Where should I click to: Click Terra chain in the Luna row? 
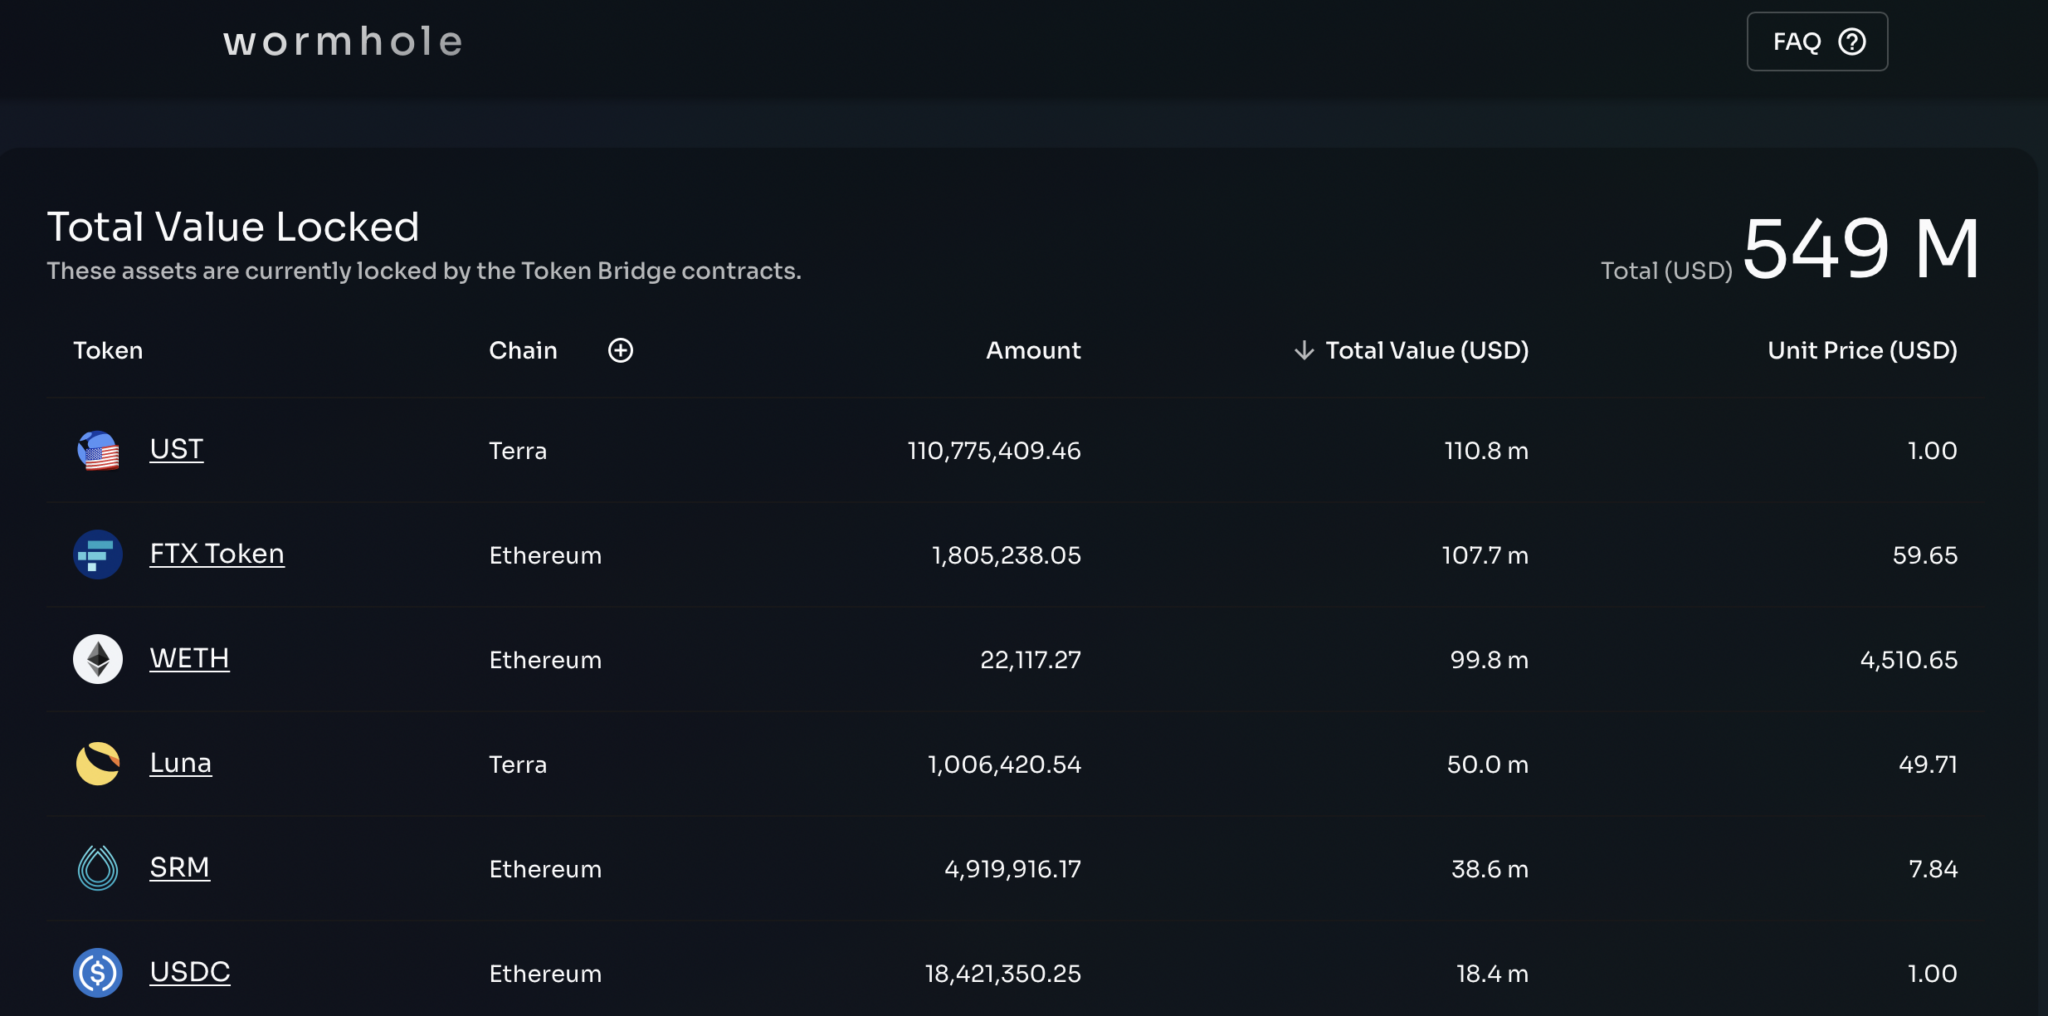click(518, 765)
